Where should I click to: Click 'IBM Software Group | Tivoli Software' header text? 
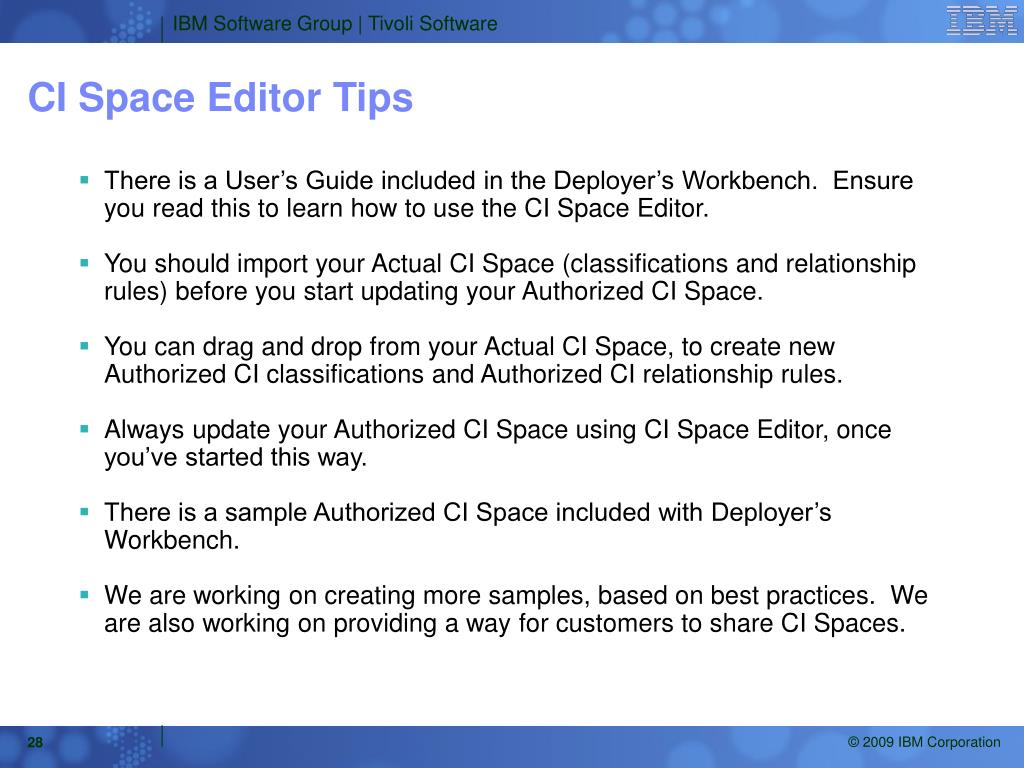(334, 24)
